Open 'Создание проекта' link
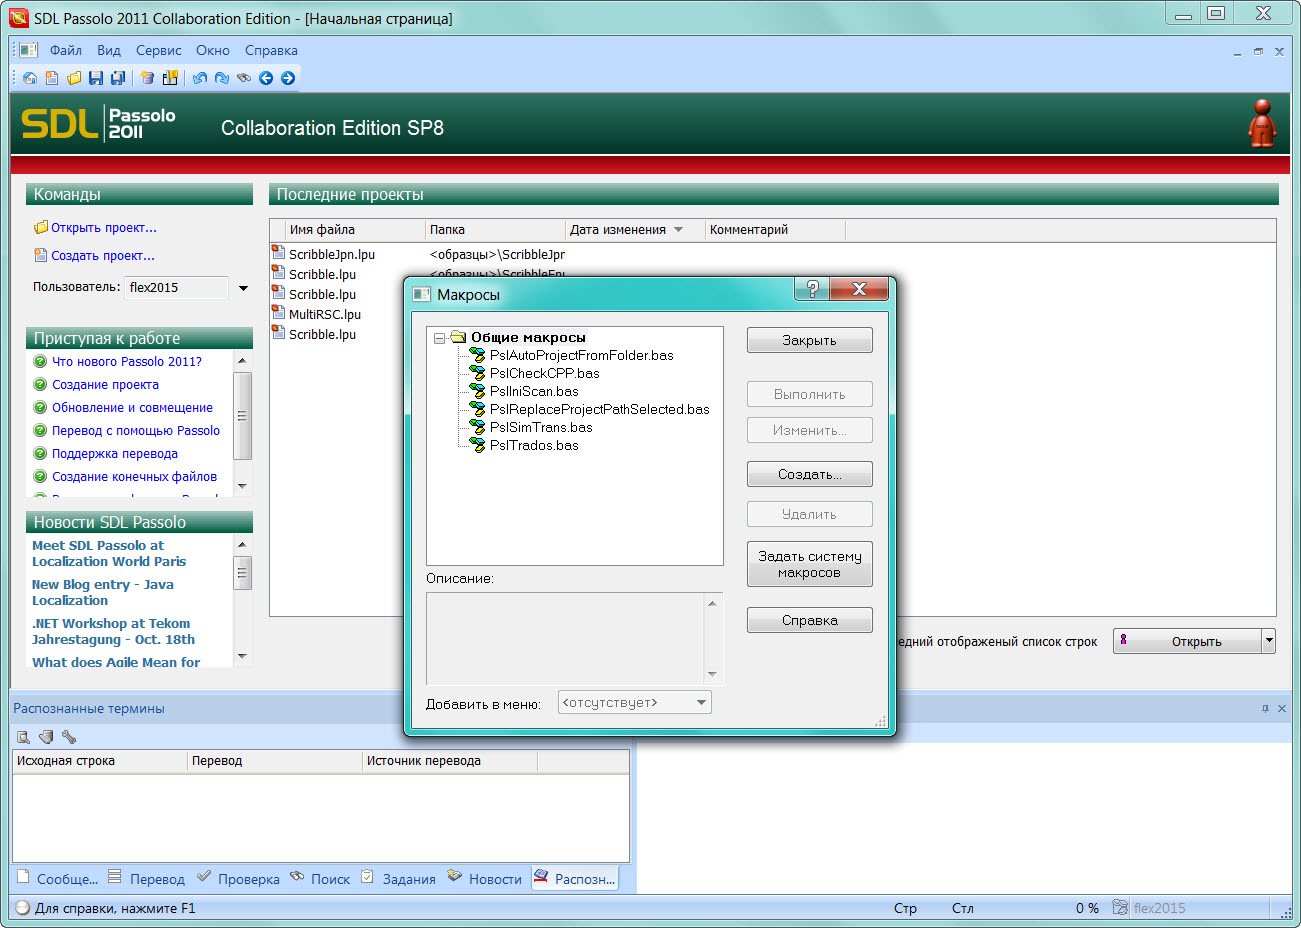 [105, 384]
